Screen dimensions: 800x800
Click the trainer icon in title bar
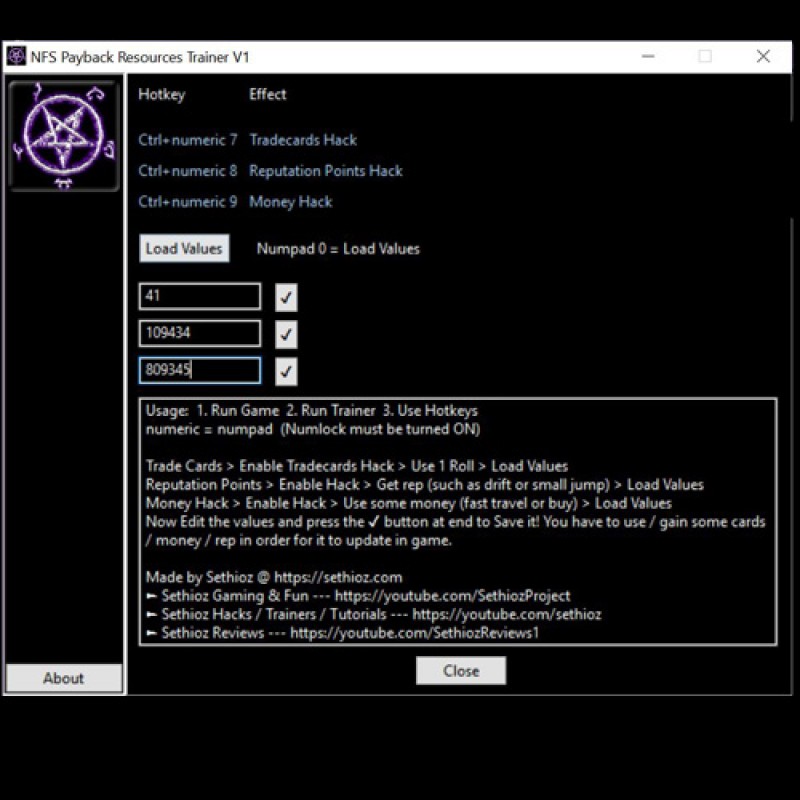click(x=16, y=56)
